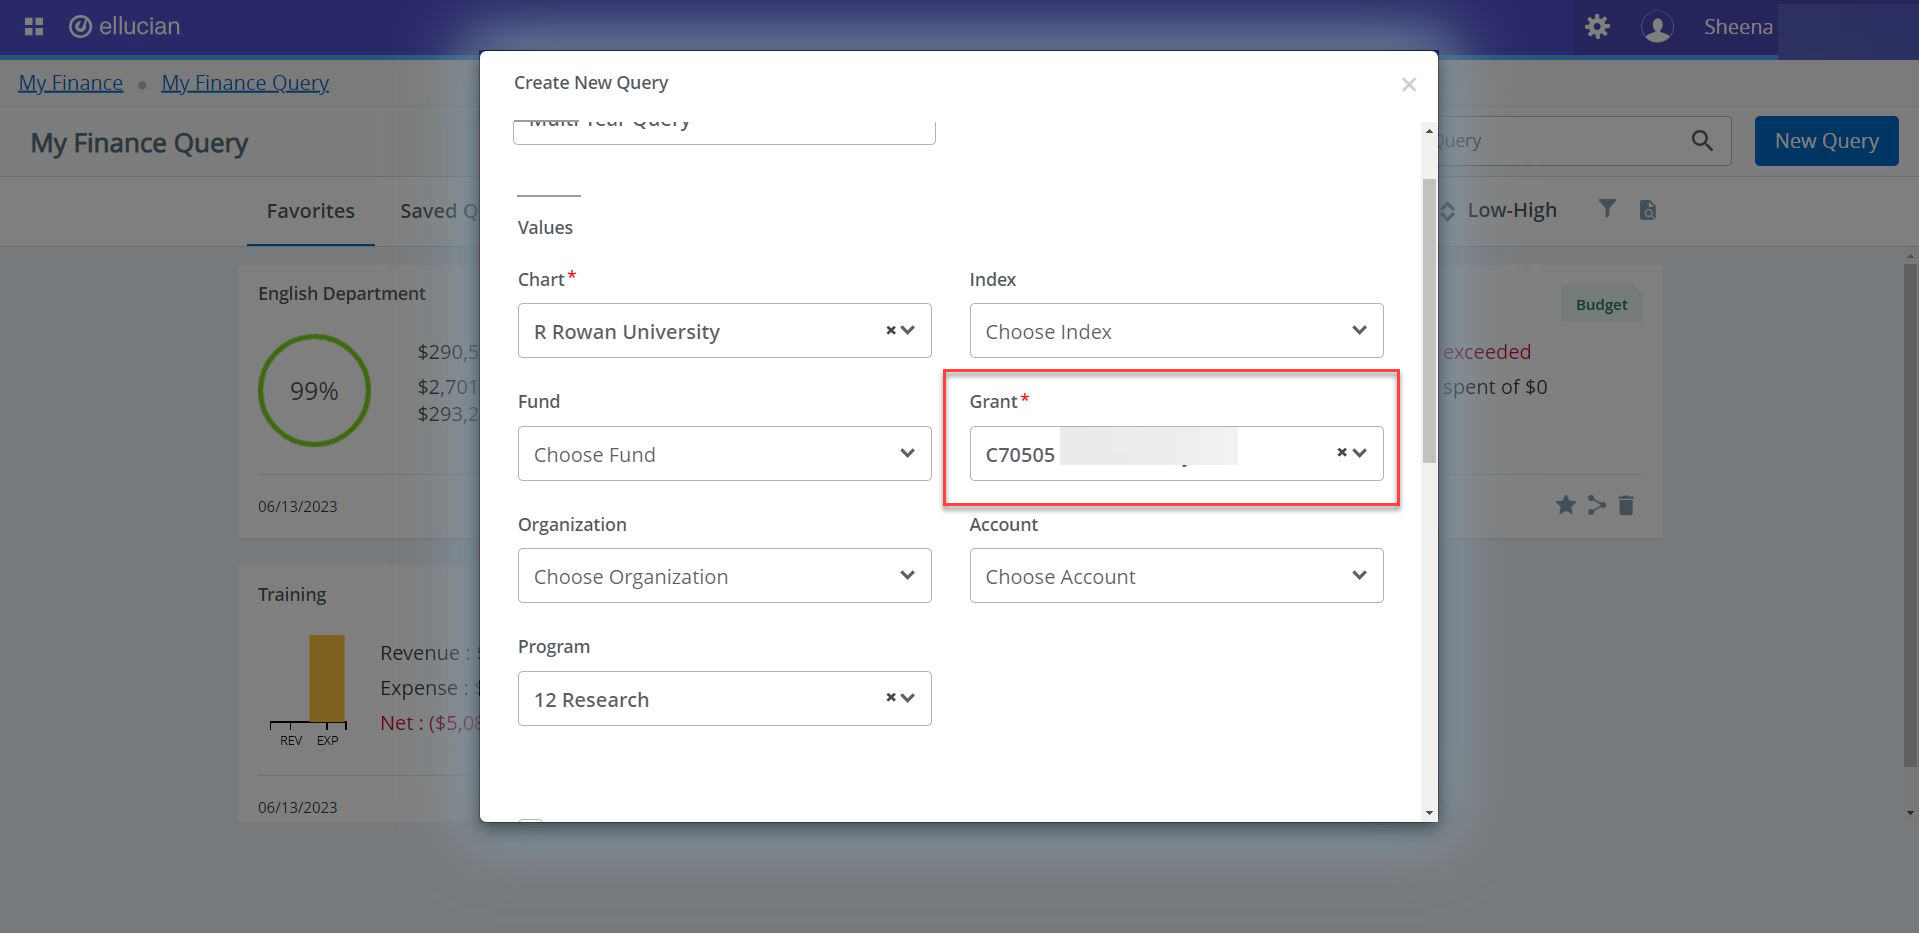Click the Training card 06/13/2023 date
This screenshot has width=1919, height=933.
297,807
